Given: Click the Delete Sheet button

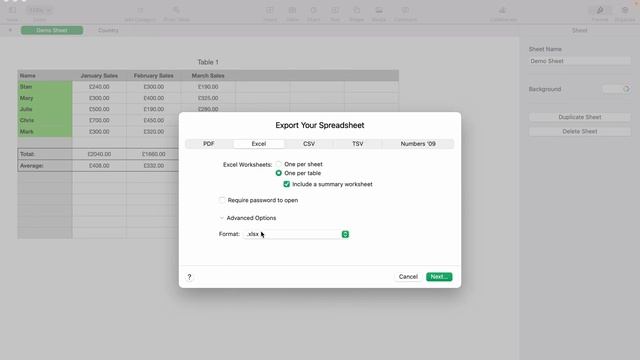Looking at the screenshot, I should 580,131.
